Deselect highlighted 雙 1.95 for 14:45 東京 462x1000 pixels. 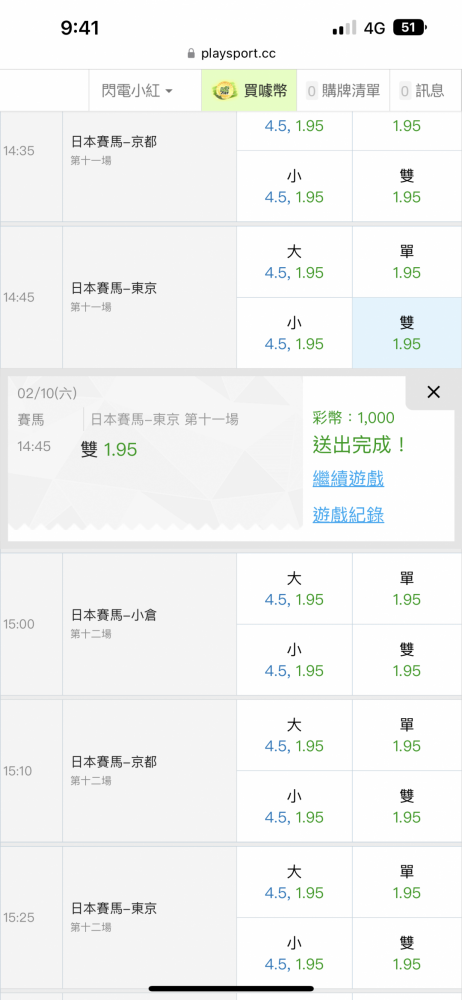click(407, 333)
